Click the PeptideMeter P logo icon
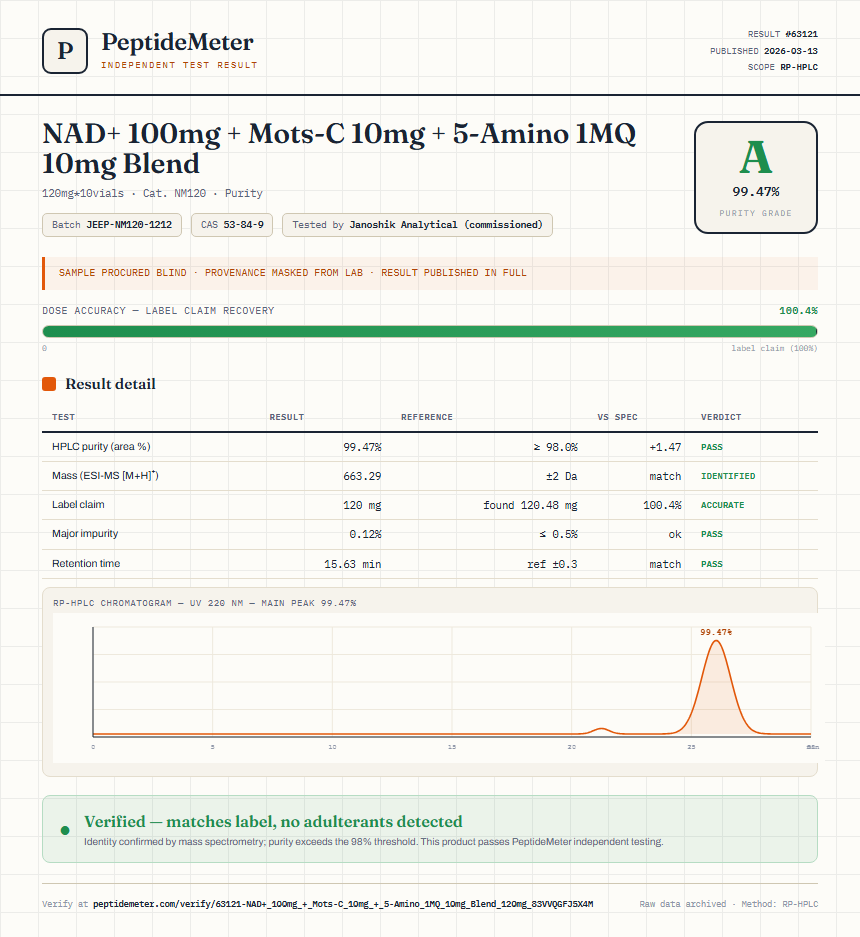 click(x=65, y=51)
